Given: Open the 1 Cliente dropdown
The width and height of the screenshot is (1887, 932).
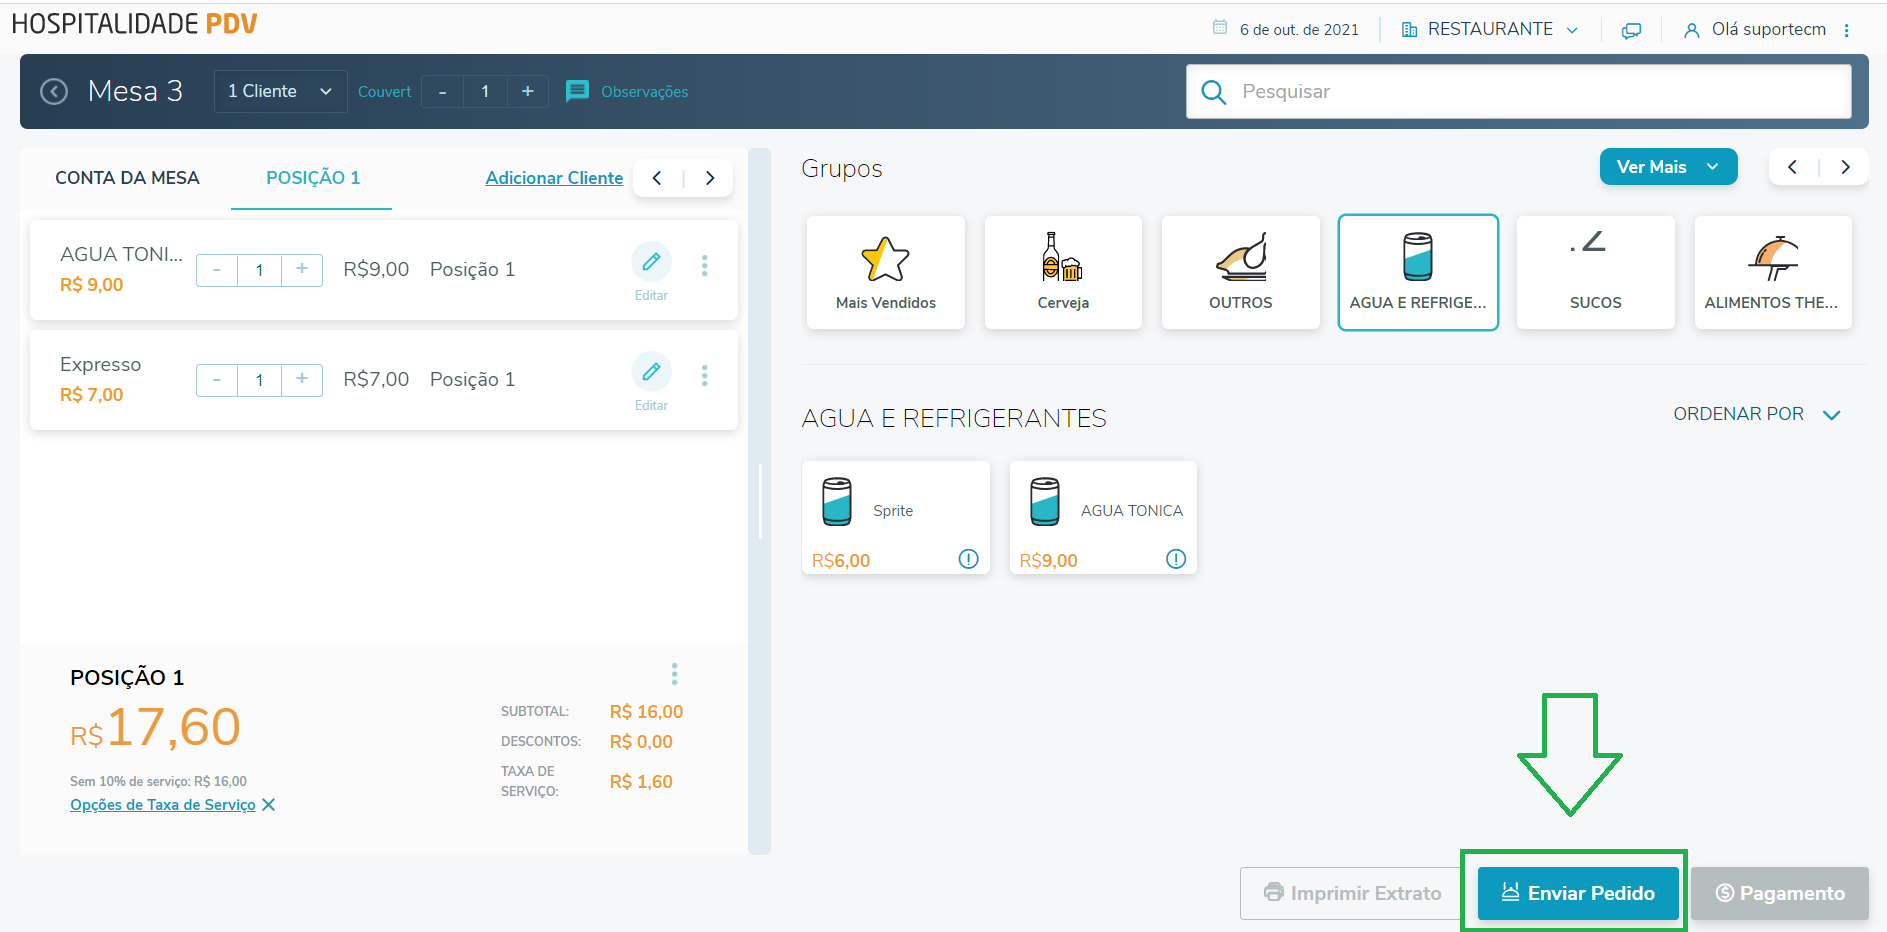Looking at the screenshot, I should pyautogui.click(x=281, y=91).
